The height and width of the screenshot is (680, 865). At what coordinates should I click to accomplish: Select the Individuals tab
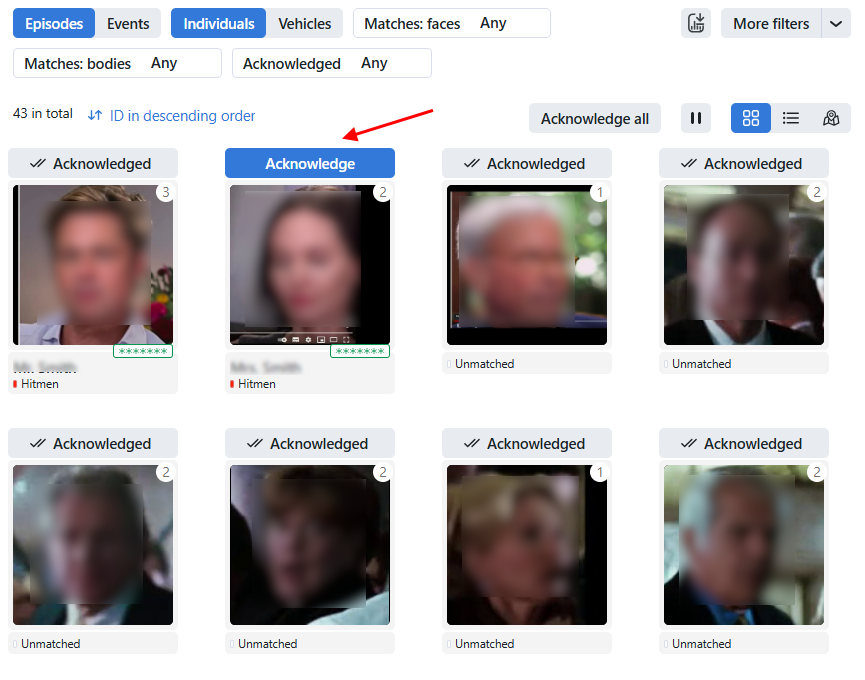pyautogui.click(x=219, y=24)
